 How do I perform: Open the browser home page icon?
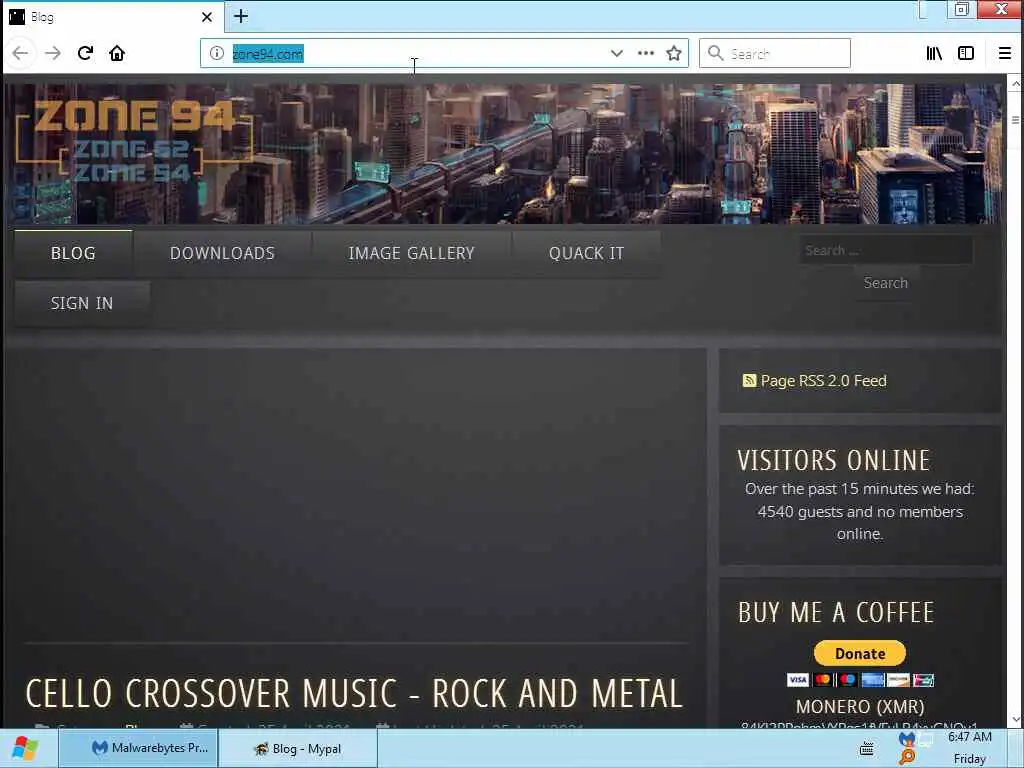[x=117, y=54]
